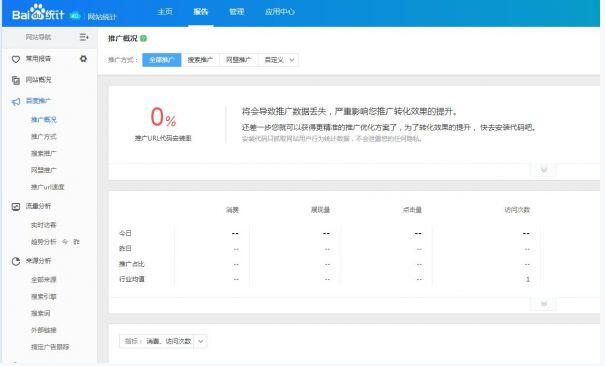Image resolution: width=605 pixels, height=366 pixels.
Task: Collapse 百度推广 section in sidebar
Action: click(38, 101)
